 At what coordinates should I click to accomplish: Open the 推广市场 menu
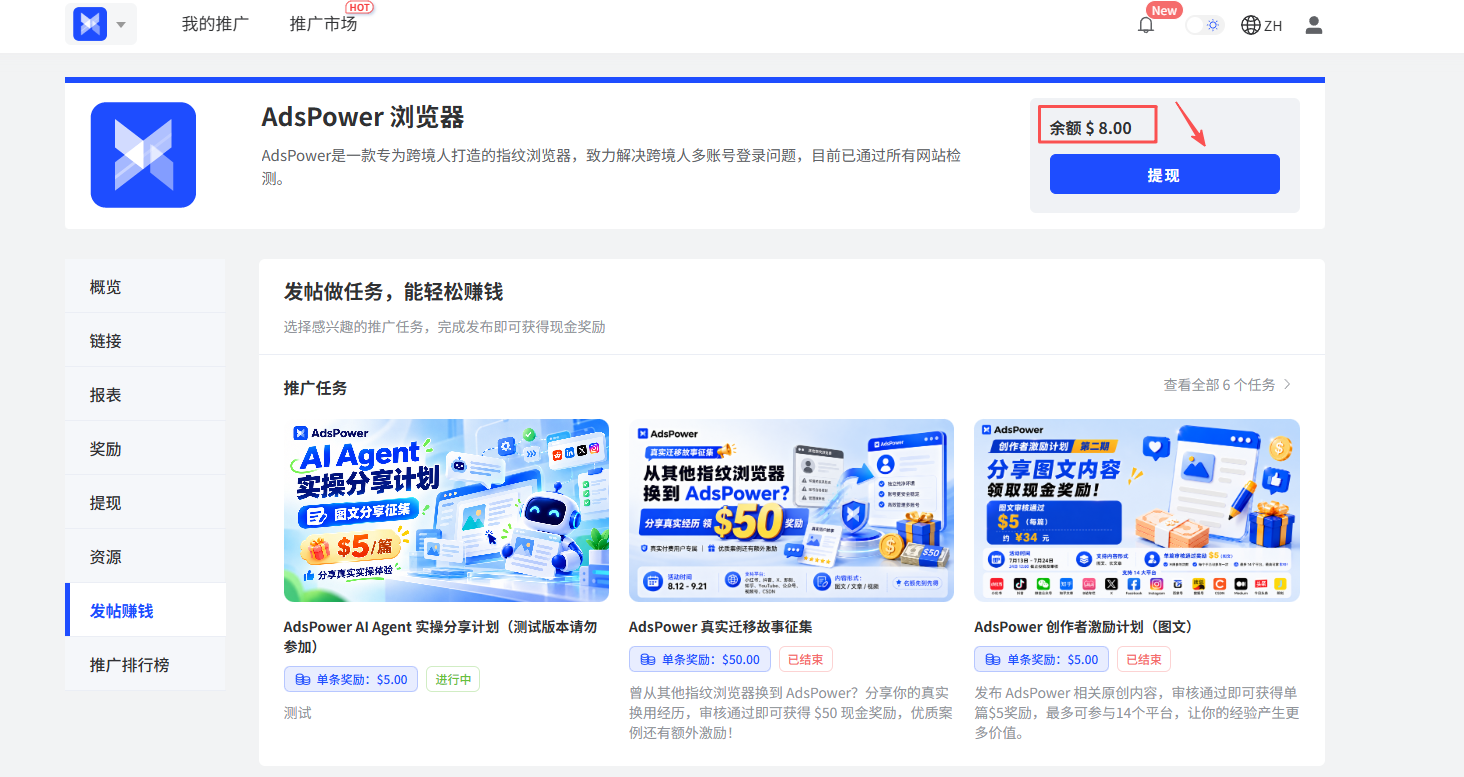point(323,24)
